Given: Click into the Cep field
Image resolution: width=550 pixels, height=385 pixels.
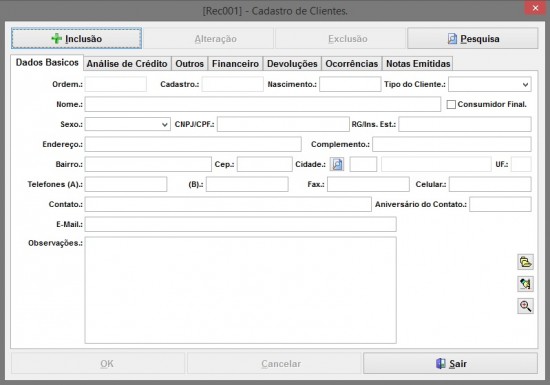Looking at the screenshot, I should (x=264, y=164).
